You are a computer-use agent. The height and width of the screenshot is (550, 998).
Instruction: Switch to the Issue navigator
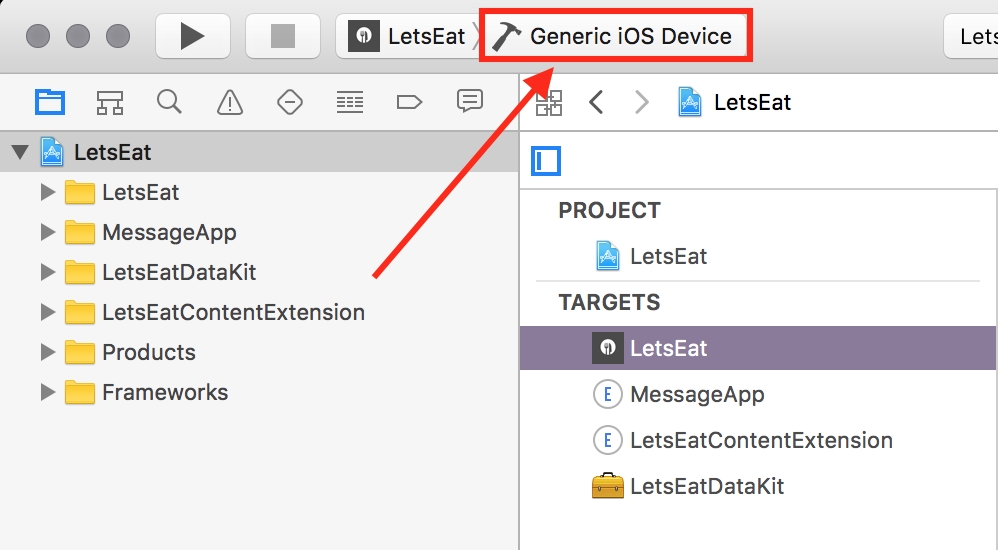(230, 102)
